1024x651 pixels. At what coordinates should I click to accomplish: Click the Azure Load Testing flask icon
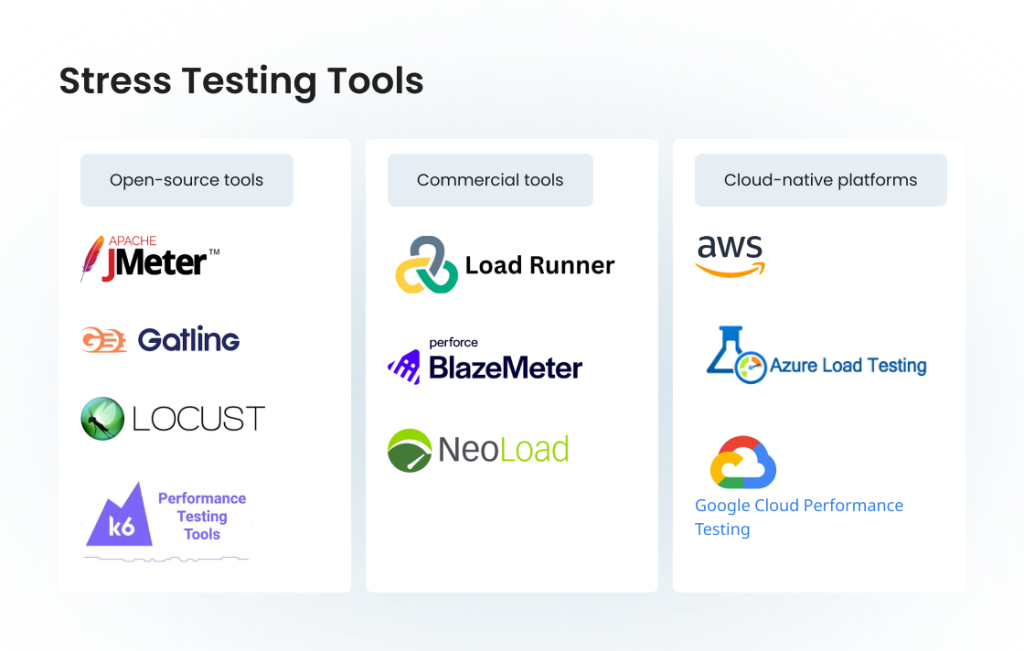coord(735,355)
